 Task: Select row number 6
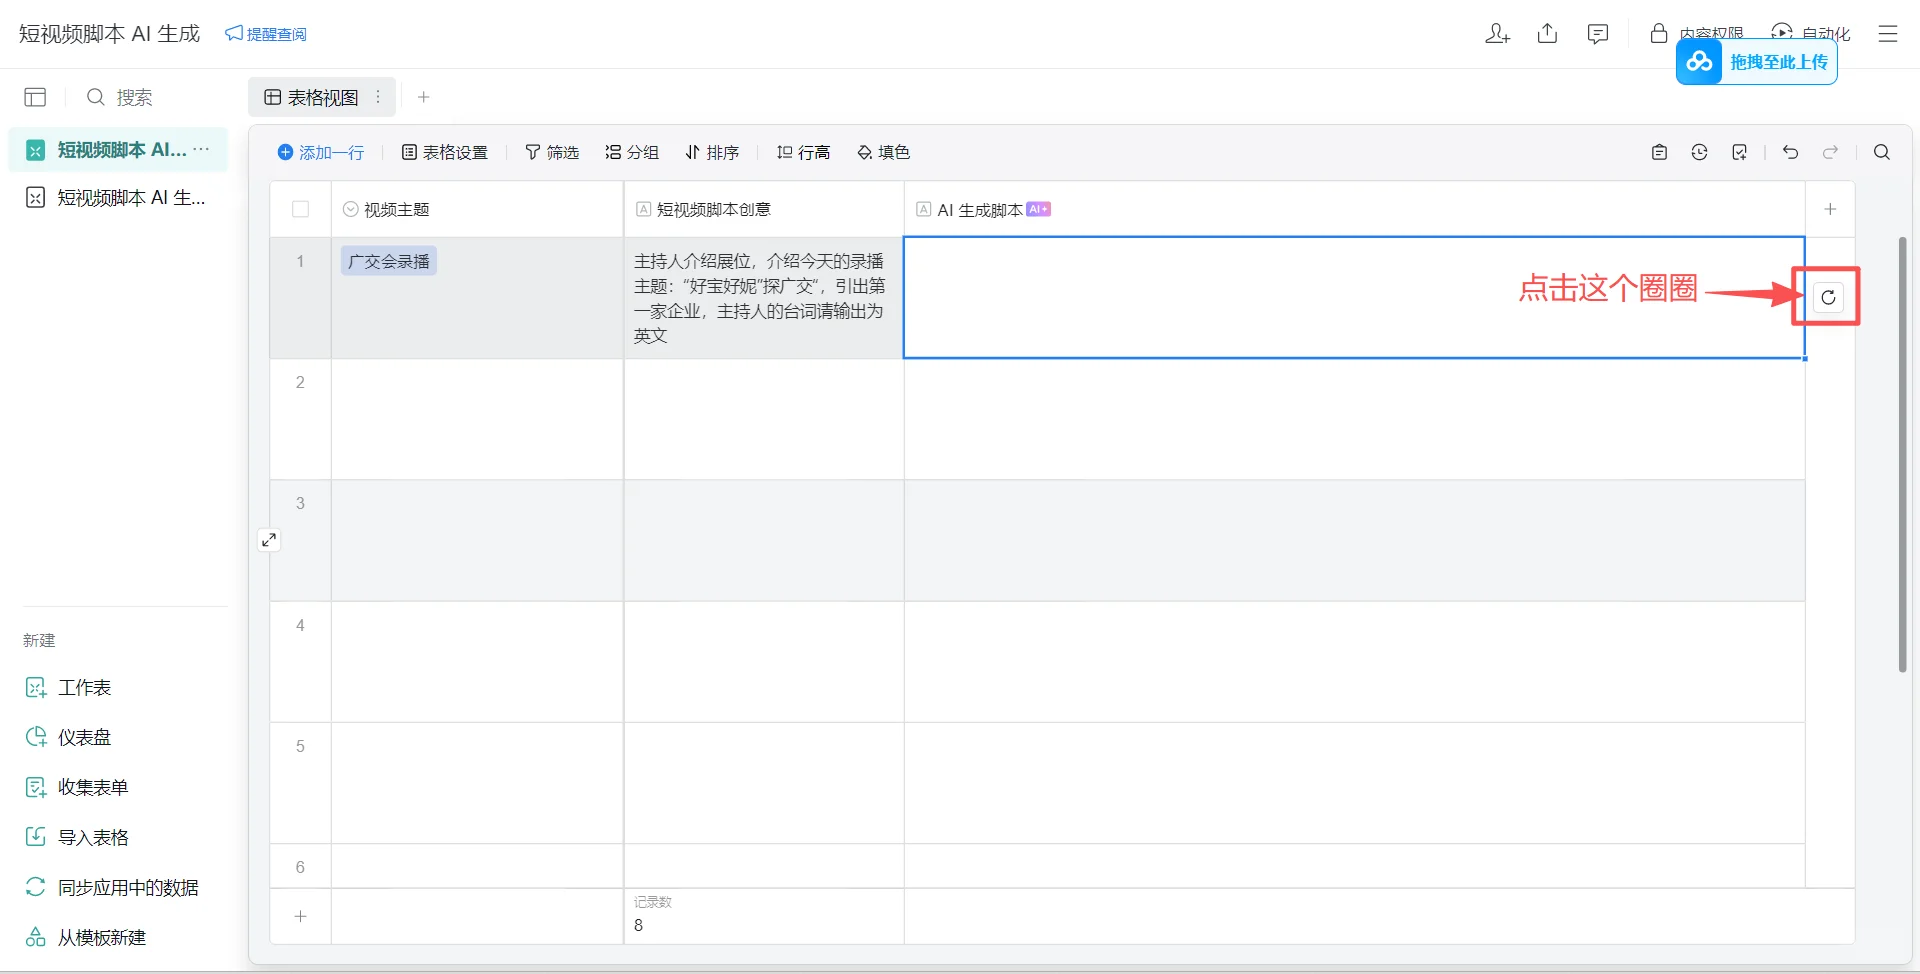(x=300, y=867)
